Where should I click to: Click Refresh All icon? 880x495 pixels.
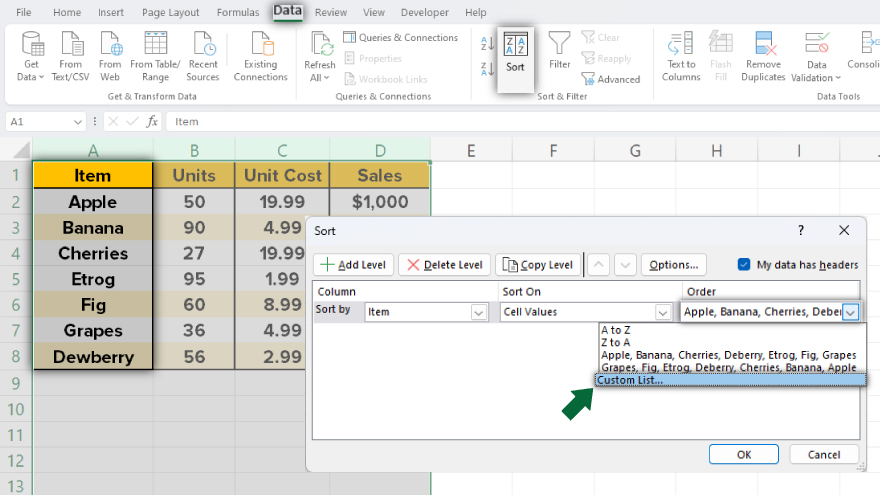point(322,44)
